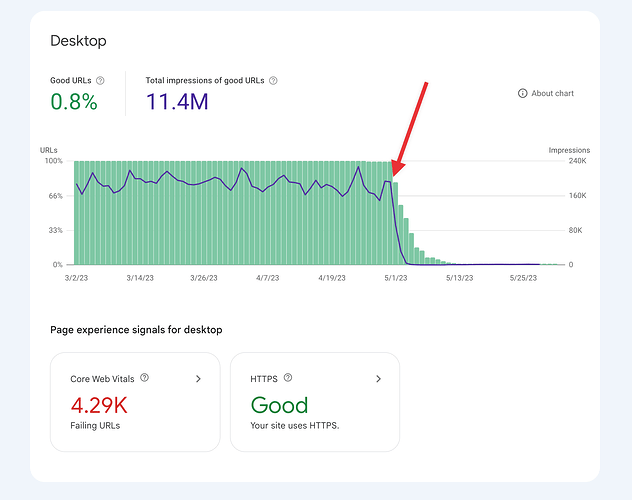Click the Failing URLs caption

pos(95,426)
